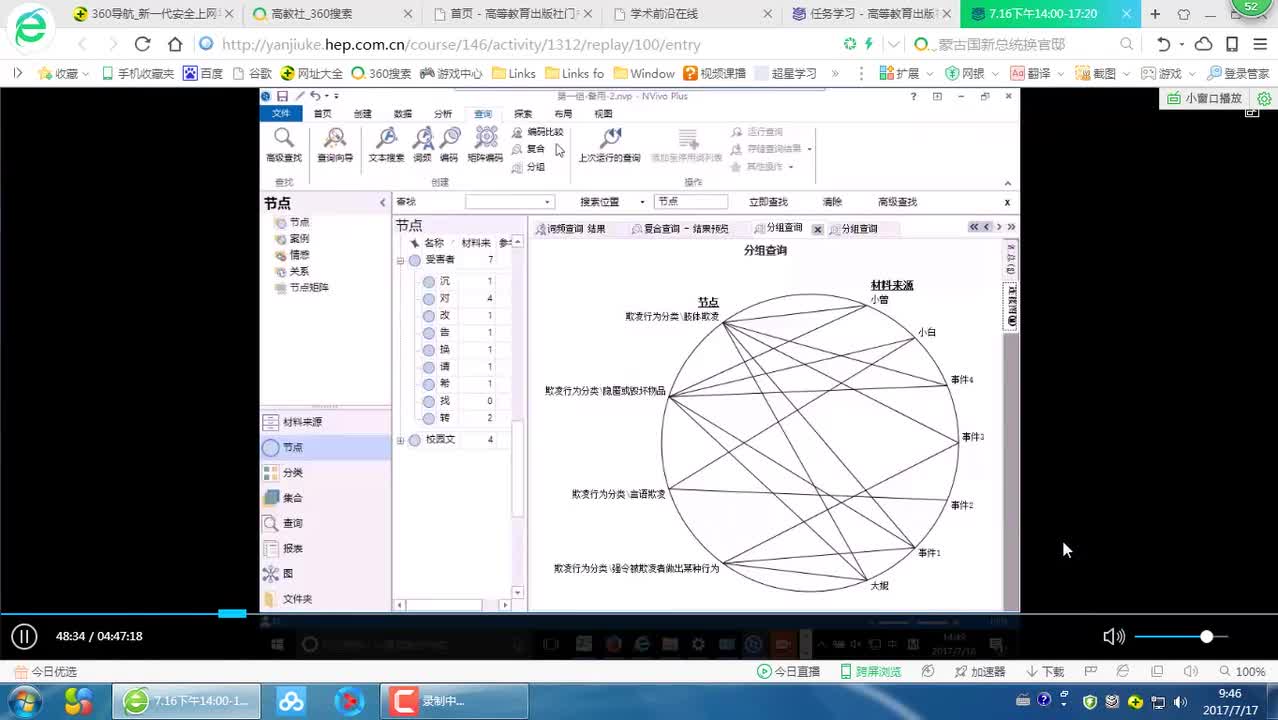The height and width of the screenshot is (720, 1278).
Task: Open 查询 in navigation sidebar
Action: 325,523
